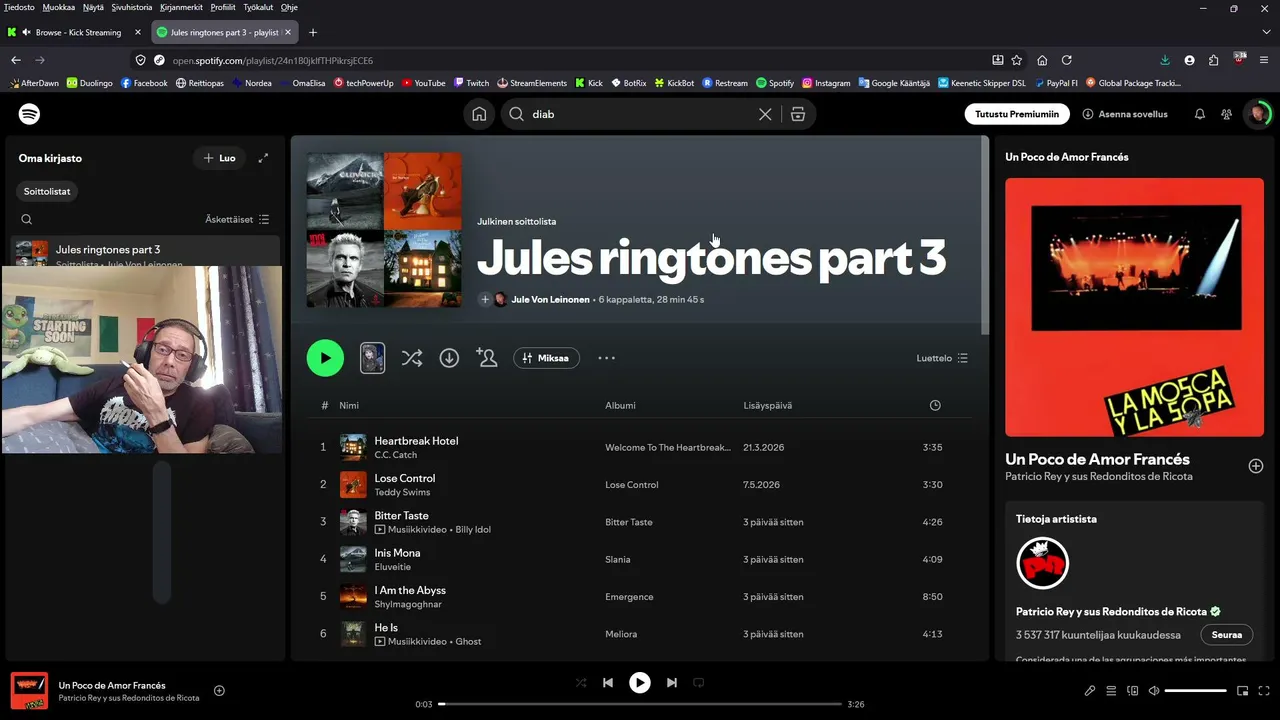Viewport: 1280px width, 720px height.
Task: Adjust the volume slider
Action: click(1196, 690)
